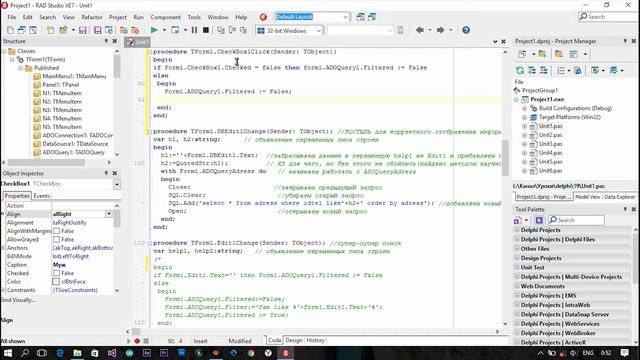Open the Tools menu
This screenshot has width=640, height=360.
[194, 17]
